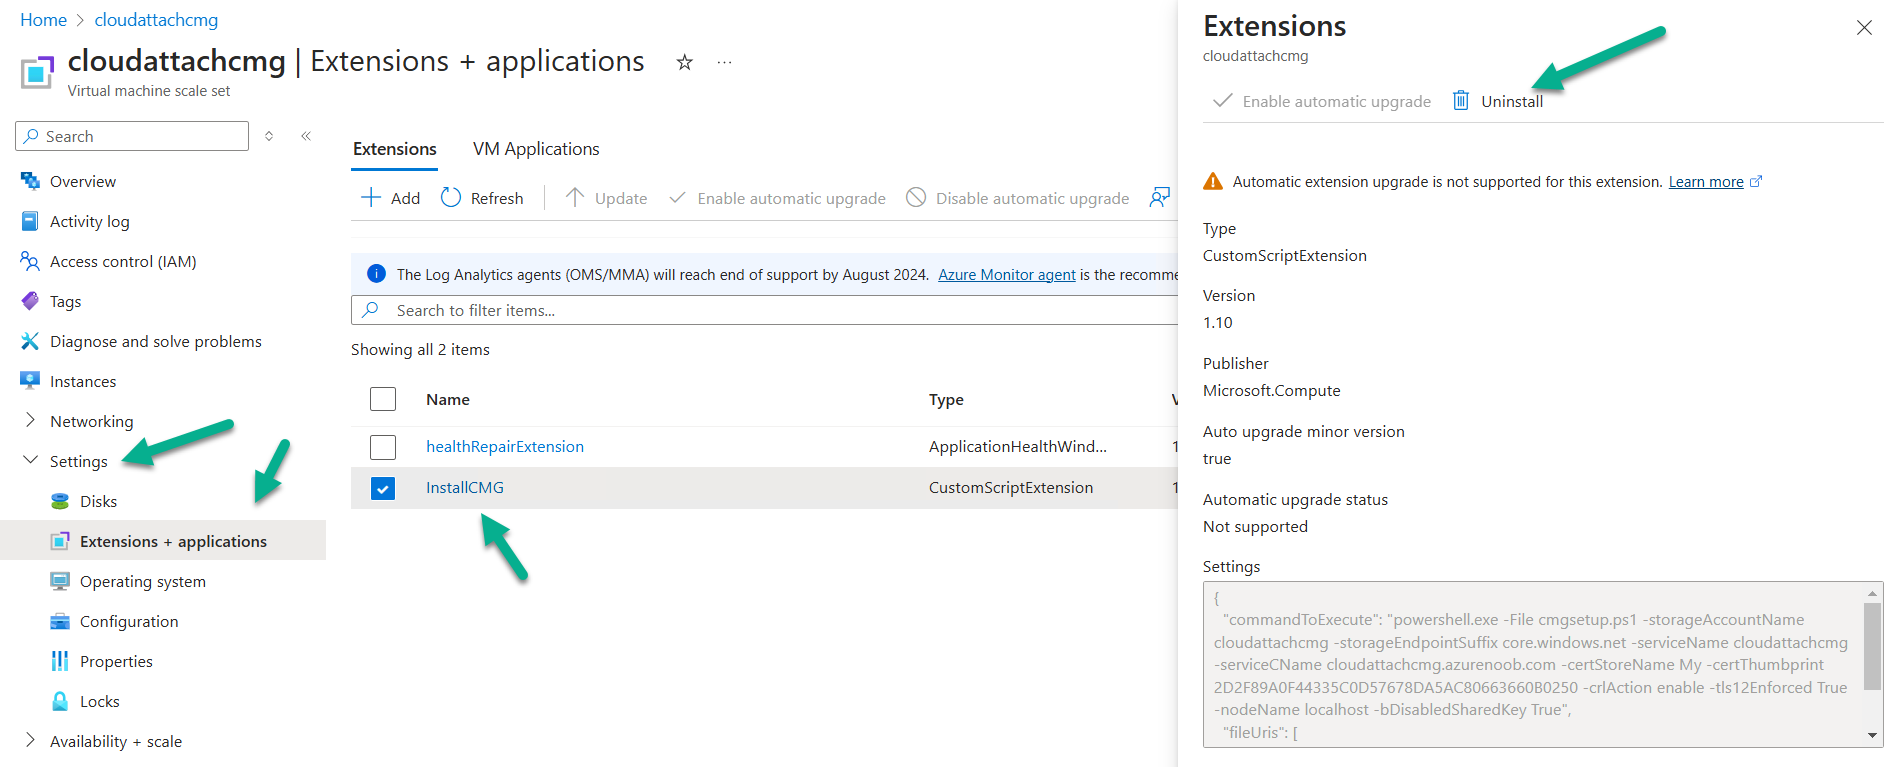
Task: Open the Overview sidebar icon
Action: (30, 181)
